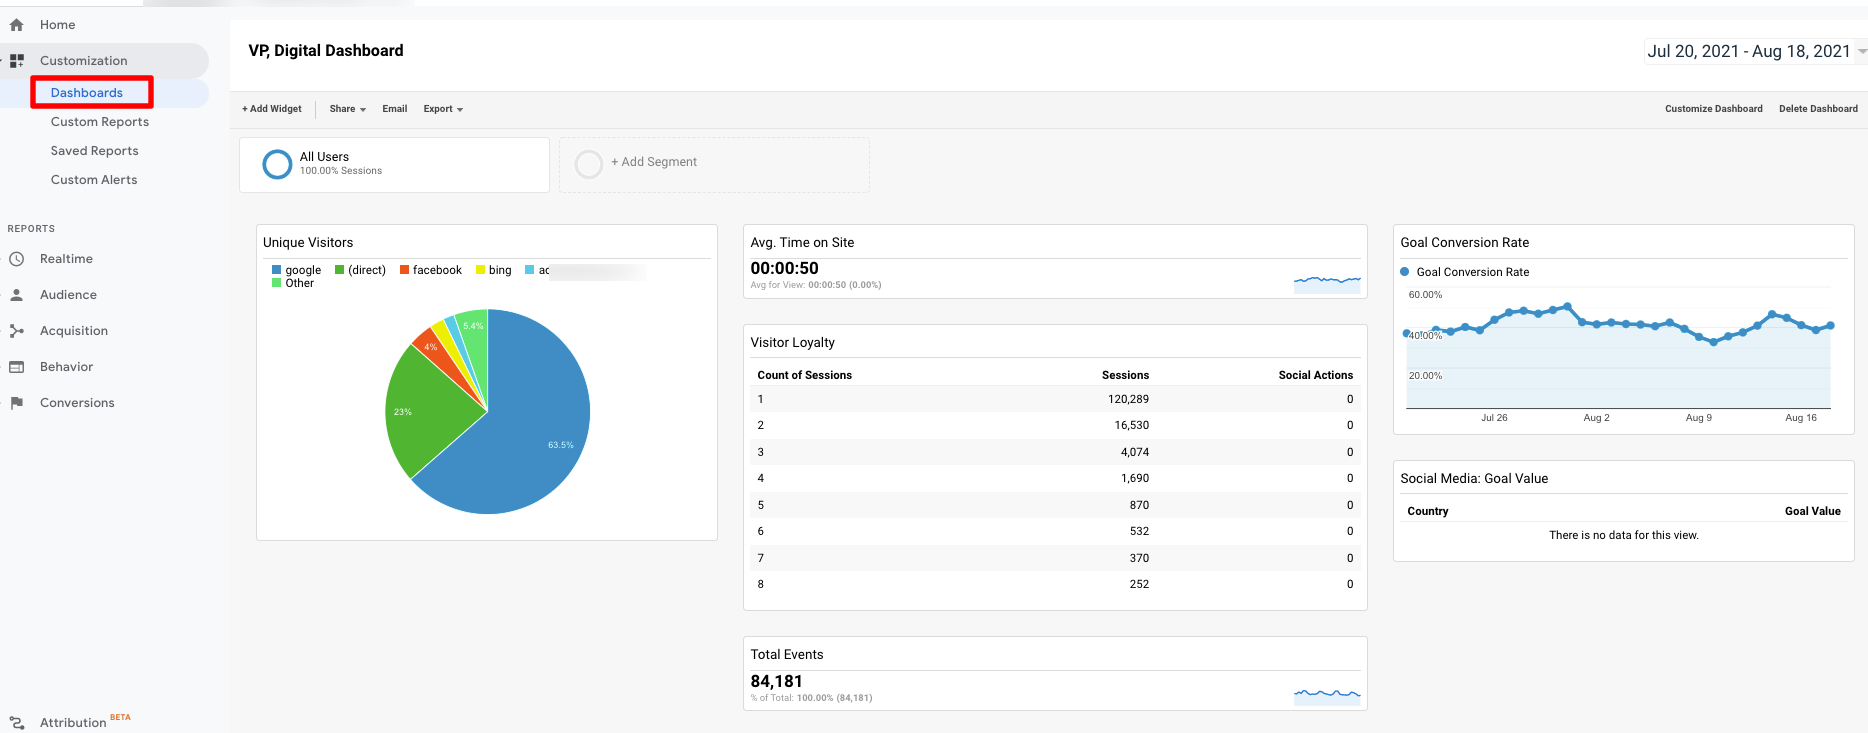This screenshot has height=733, width=1868.
Task: Click the bing legend swatch
Action: (480, 270)
